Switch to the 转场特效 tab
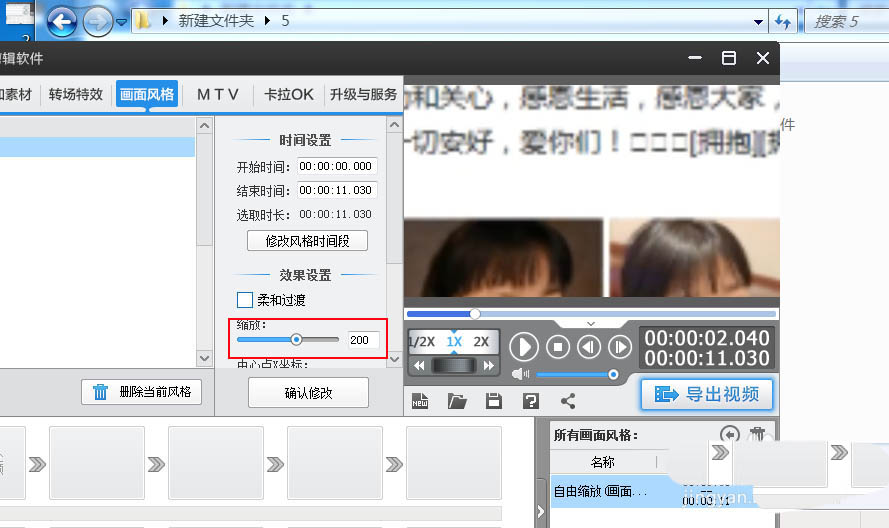The height and width of the screenshot is (528, 889). tap(75, 94)
